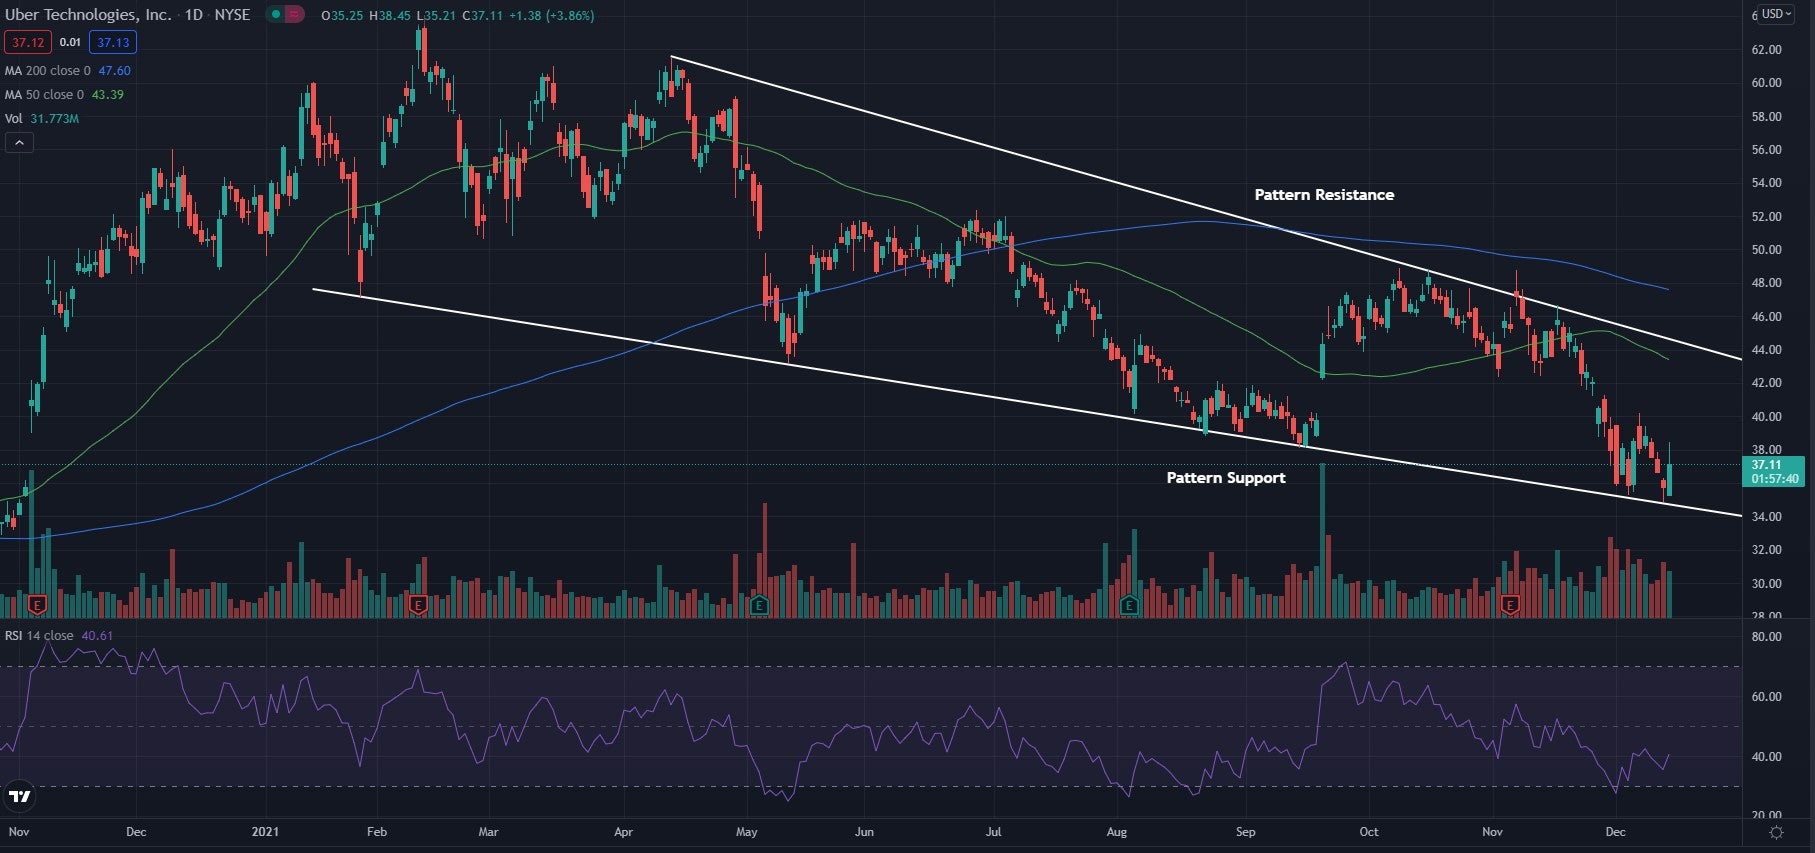
Task: Click the Jun label on time axis
Action: tap(864, 832)
